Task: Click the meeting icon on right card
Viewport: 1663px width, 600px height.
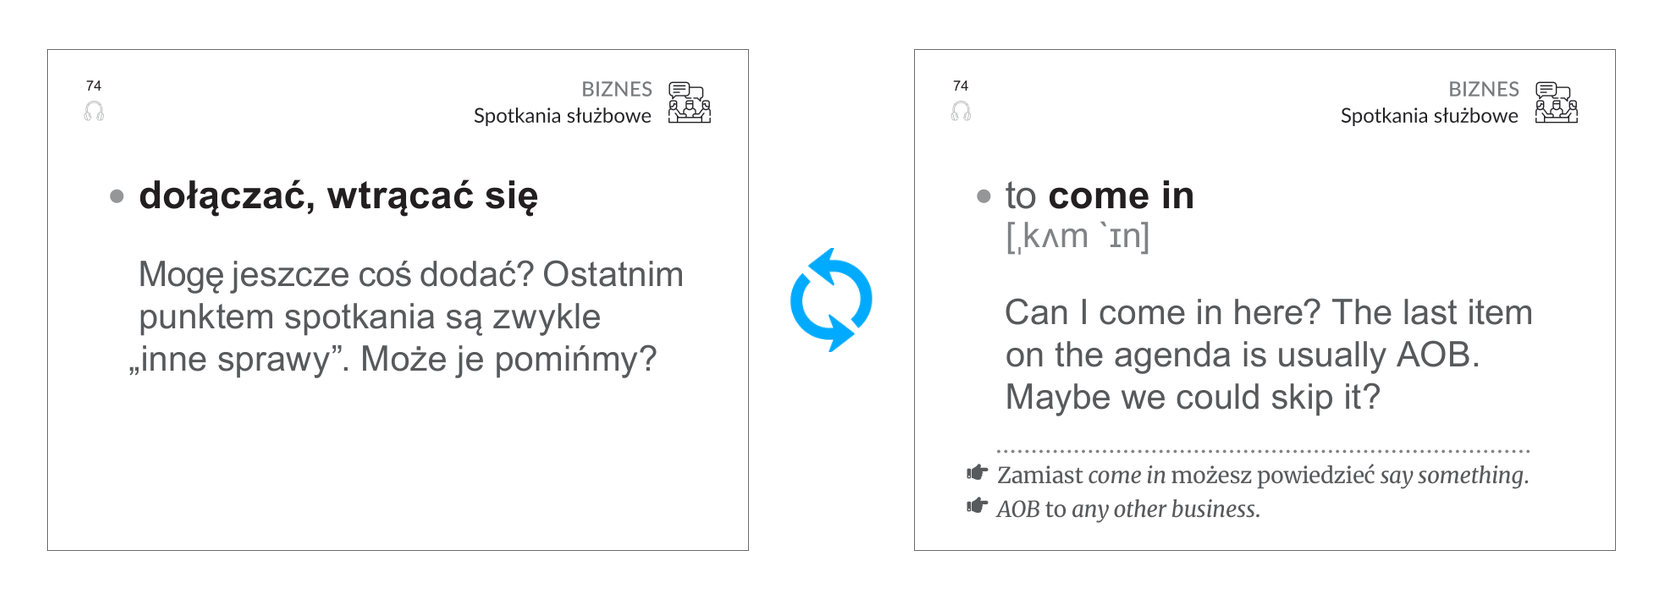Action: point(1556,102)
